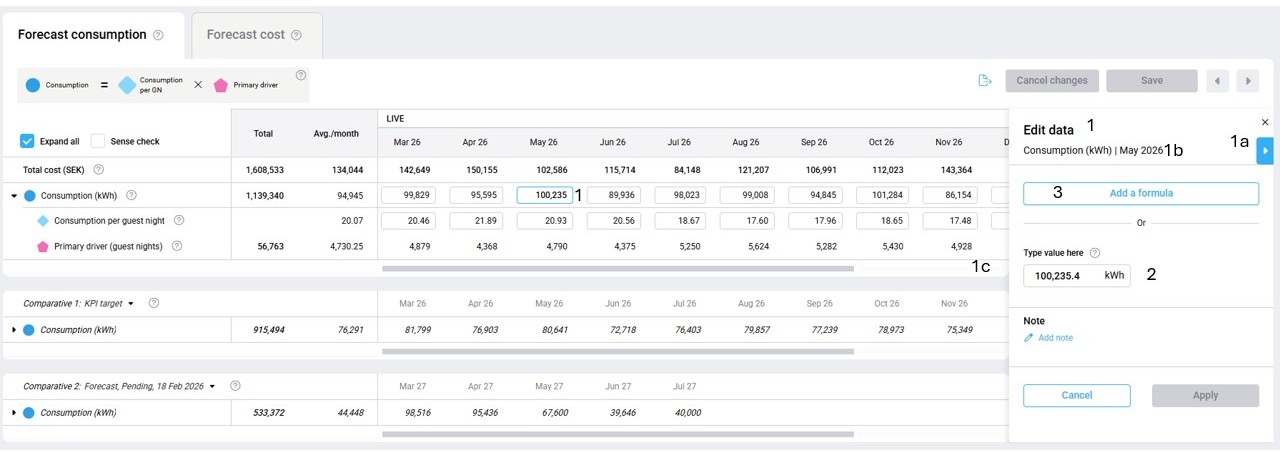Click blue arrow tab on Edit data panel
The image size is (1280, 453).
(x=1266, y=151)
